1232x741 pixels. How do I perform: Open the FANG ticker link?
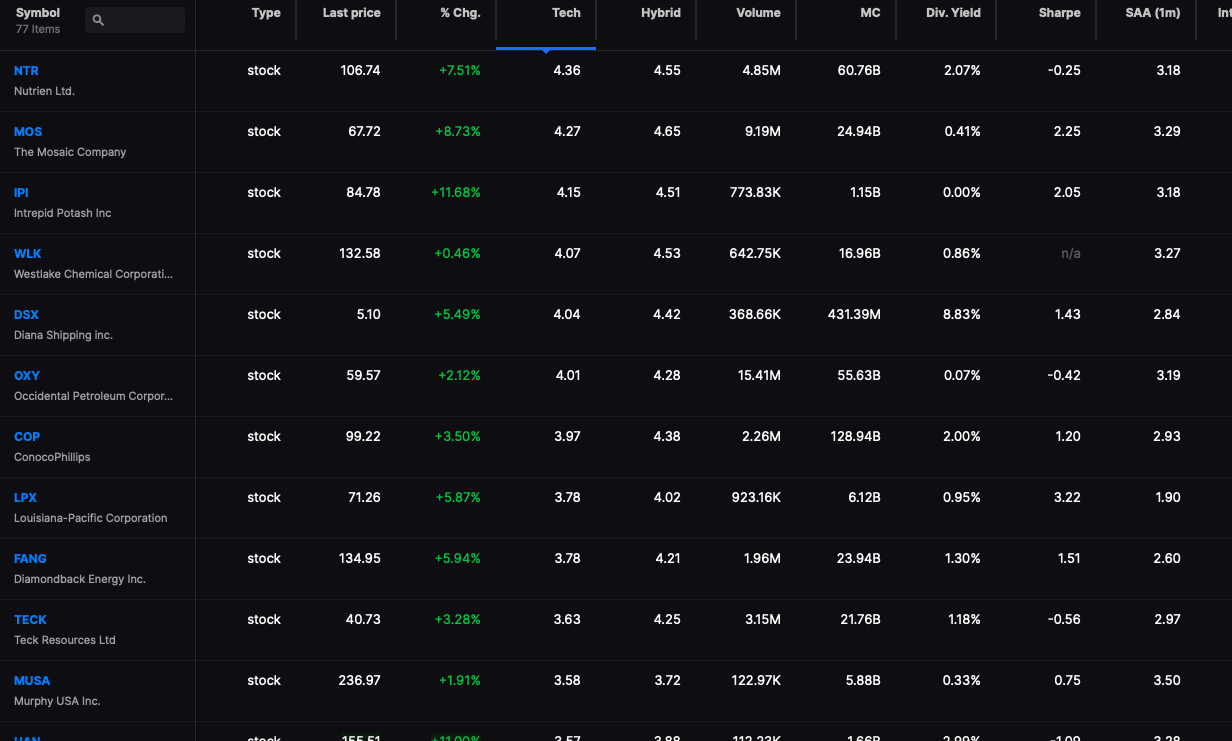point(30,559)
